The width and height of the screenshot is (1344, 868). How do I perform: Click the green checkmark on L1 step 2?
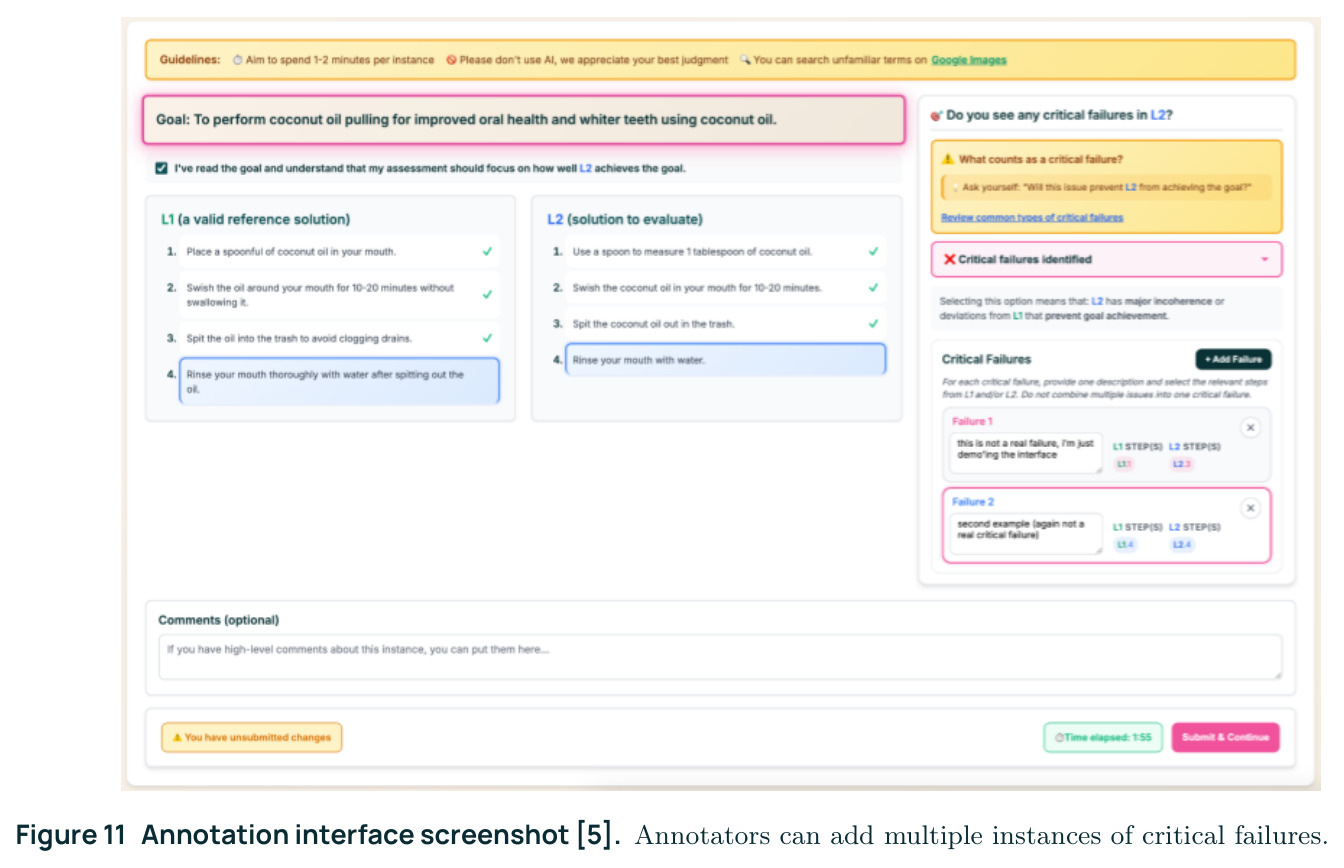(487, 295)
